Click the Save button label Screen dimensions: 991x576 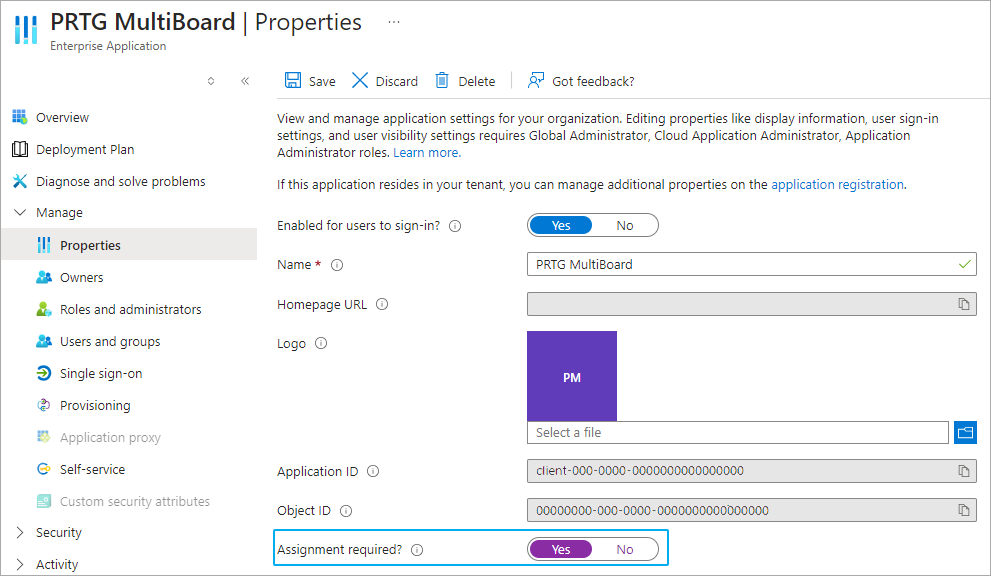(322, 82)
